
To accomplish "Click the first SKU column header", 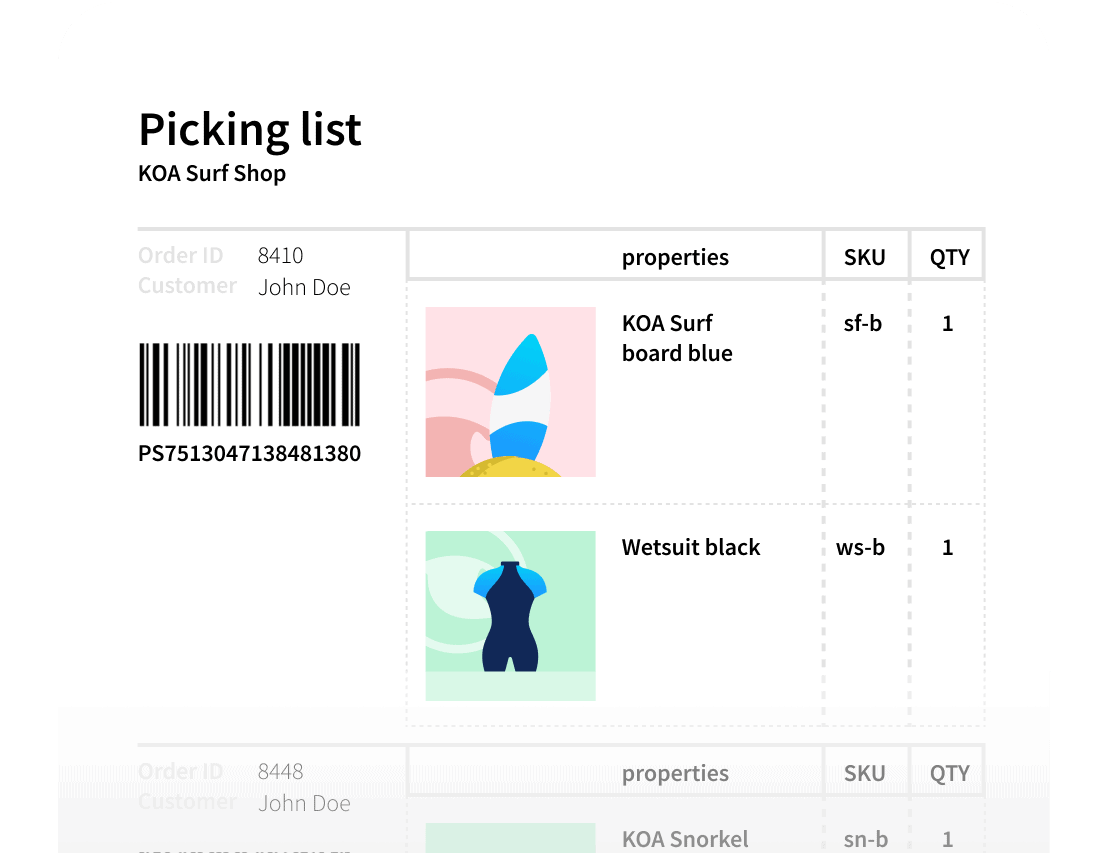I will [864, 257].
